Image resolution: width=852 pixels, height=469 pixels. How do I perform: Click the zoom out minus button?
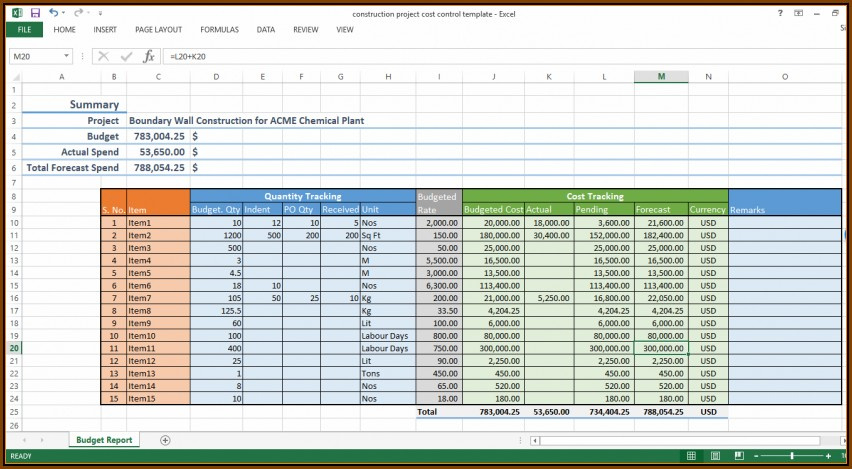756,456
